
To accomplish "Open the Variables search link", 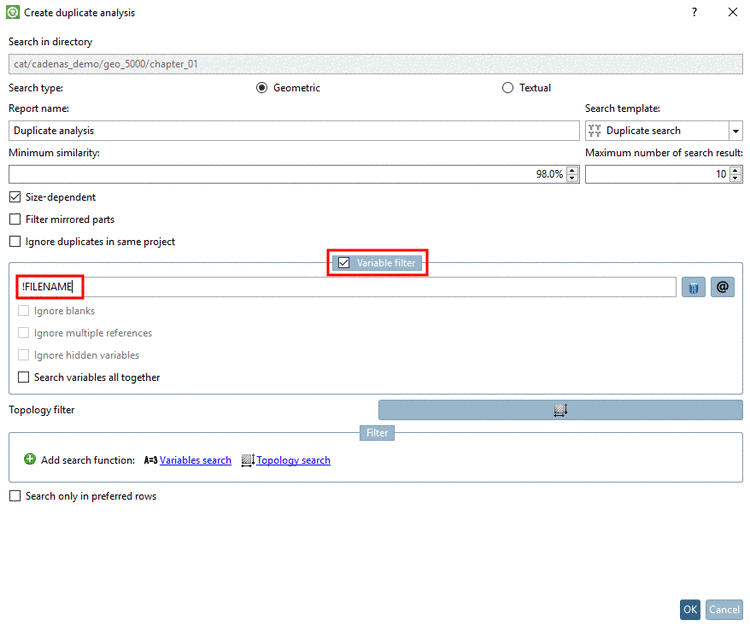I will [x=195, y=460].
